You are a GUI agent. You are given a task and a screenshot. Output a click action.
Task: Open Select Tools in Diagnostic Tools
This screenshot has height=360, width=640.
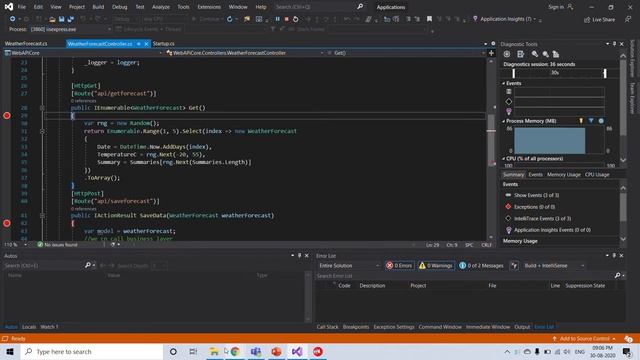point(520,54)
